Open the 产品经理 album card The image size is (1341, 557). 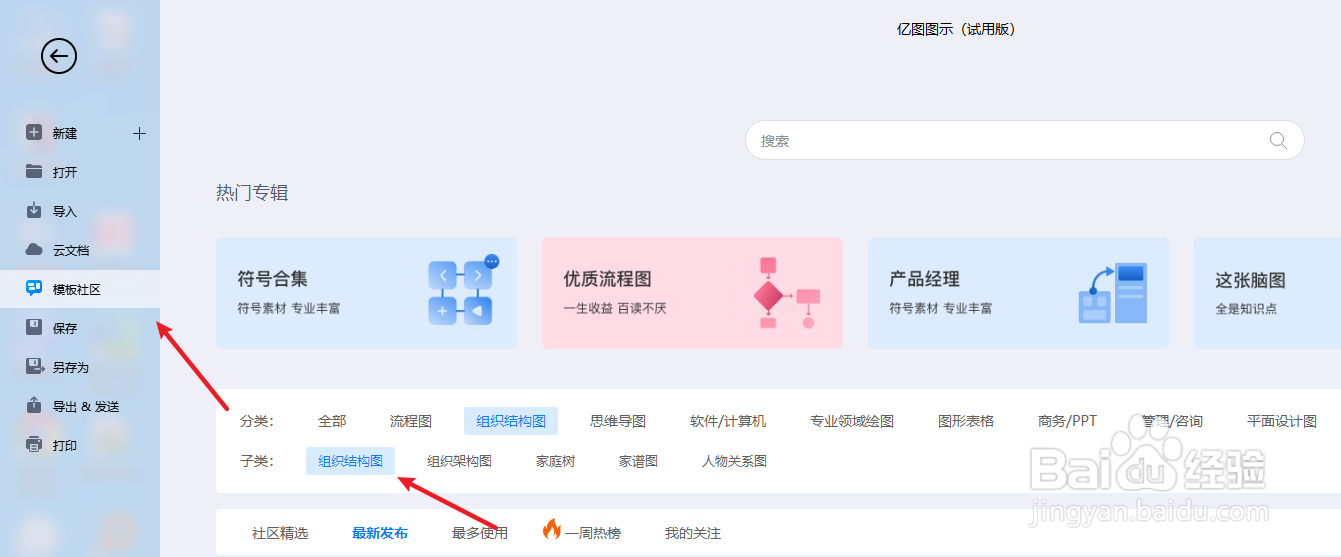[1018, 293]
